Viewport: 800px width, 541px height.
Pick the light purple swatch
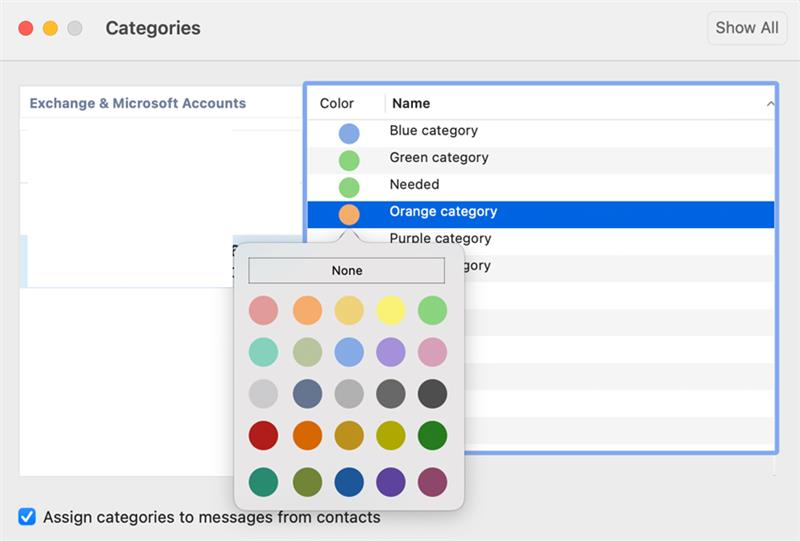391,352
